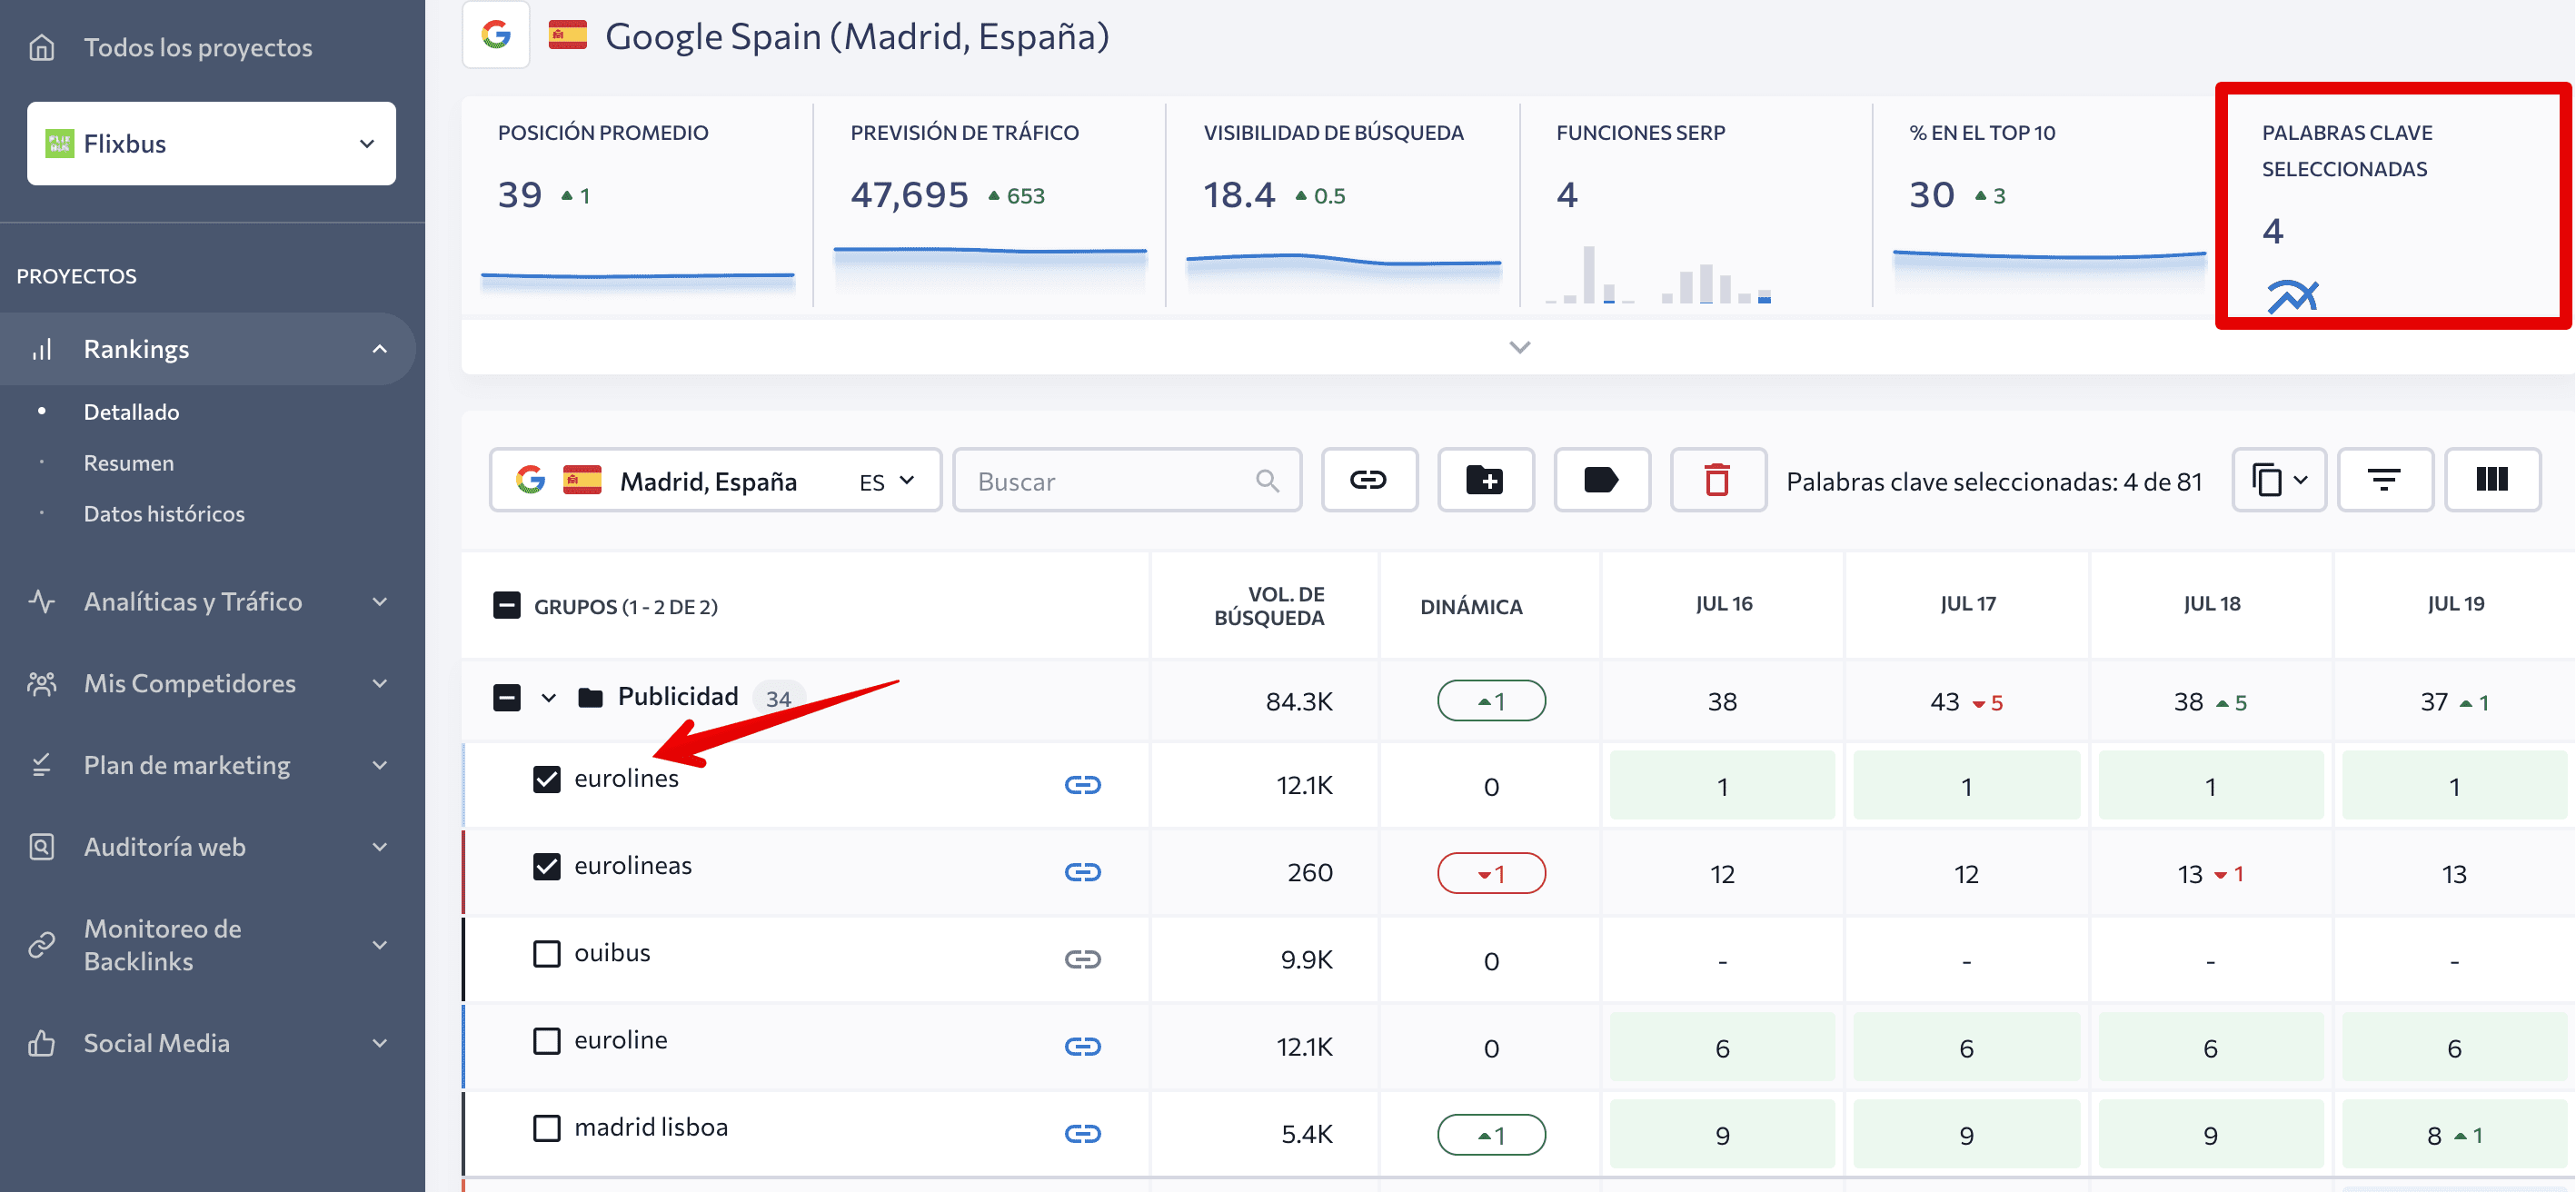The width and height of the screenshot is (2576, 1192).
Task: Click the Flixbus project logo
Action: point(60,143)
